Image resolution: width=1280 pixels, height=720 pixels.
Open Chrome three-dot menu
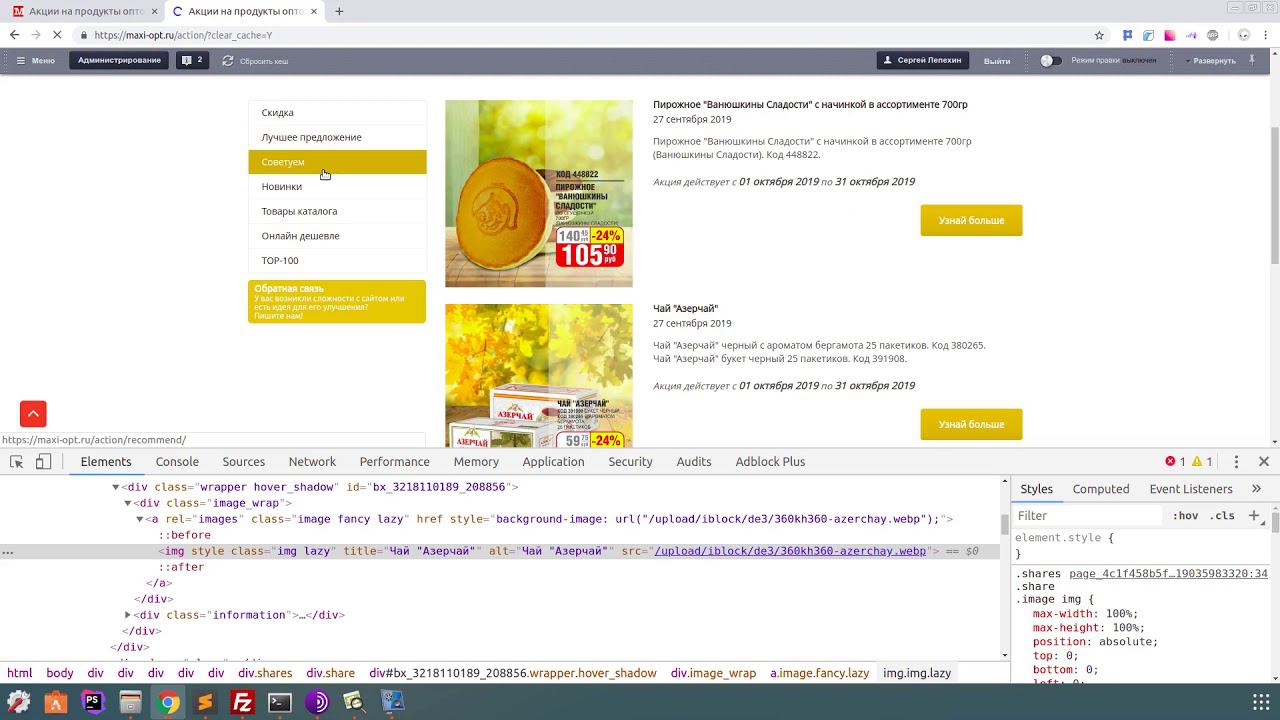pos(1266,35)
